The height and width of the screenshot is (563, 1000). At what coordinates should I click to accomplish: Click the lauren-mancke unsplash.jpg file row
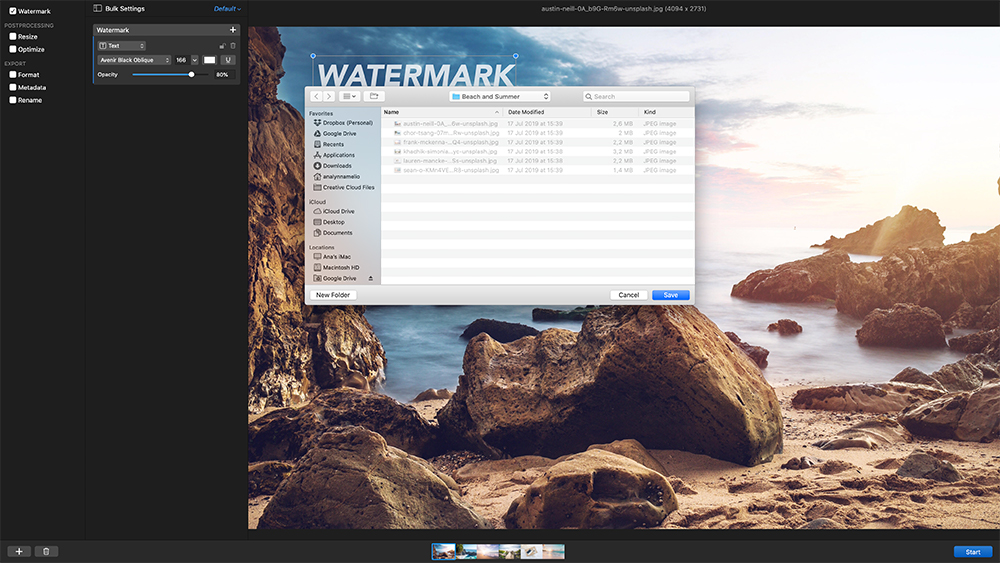pyautogui.click(x=538, y=161)
